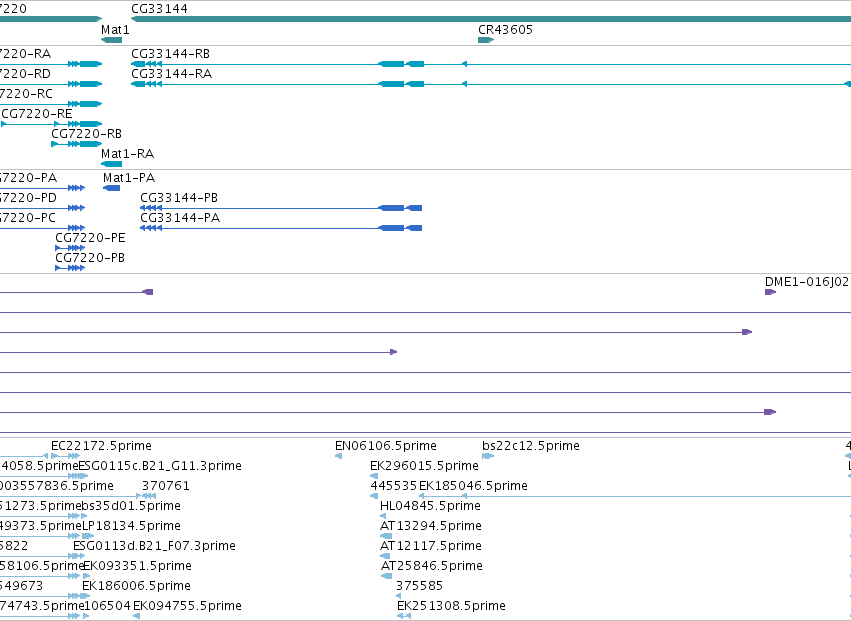Image resolution: width=851 pixels, height=621 pixels.
Task: Select the CG33144 gene label
Action: [x=160, y=9]
